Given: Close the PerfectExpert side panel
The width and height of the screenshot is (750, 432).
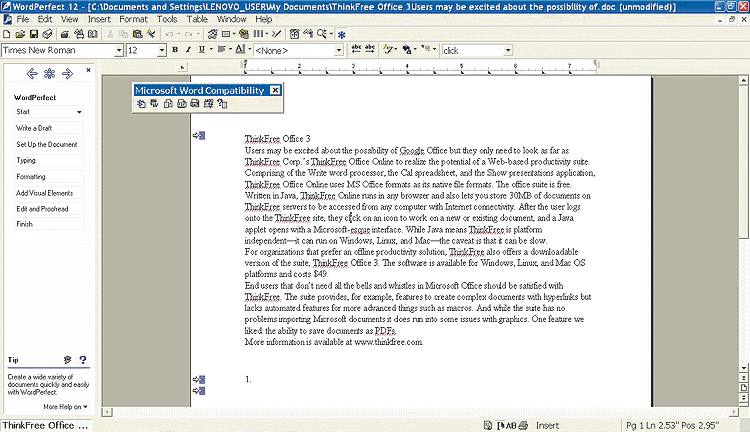Looking at the screenshot, I should tap(88, 70).
